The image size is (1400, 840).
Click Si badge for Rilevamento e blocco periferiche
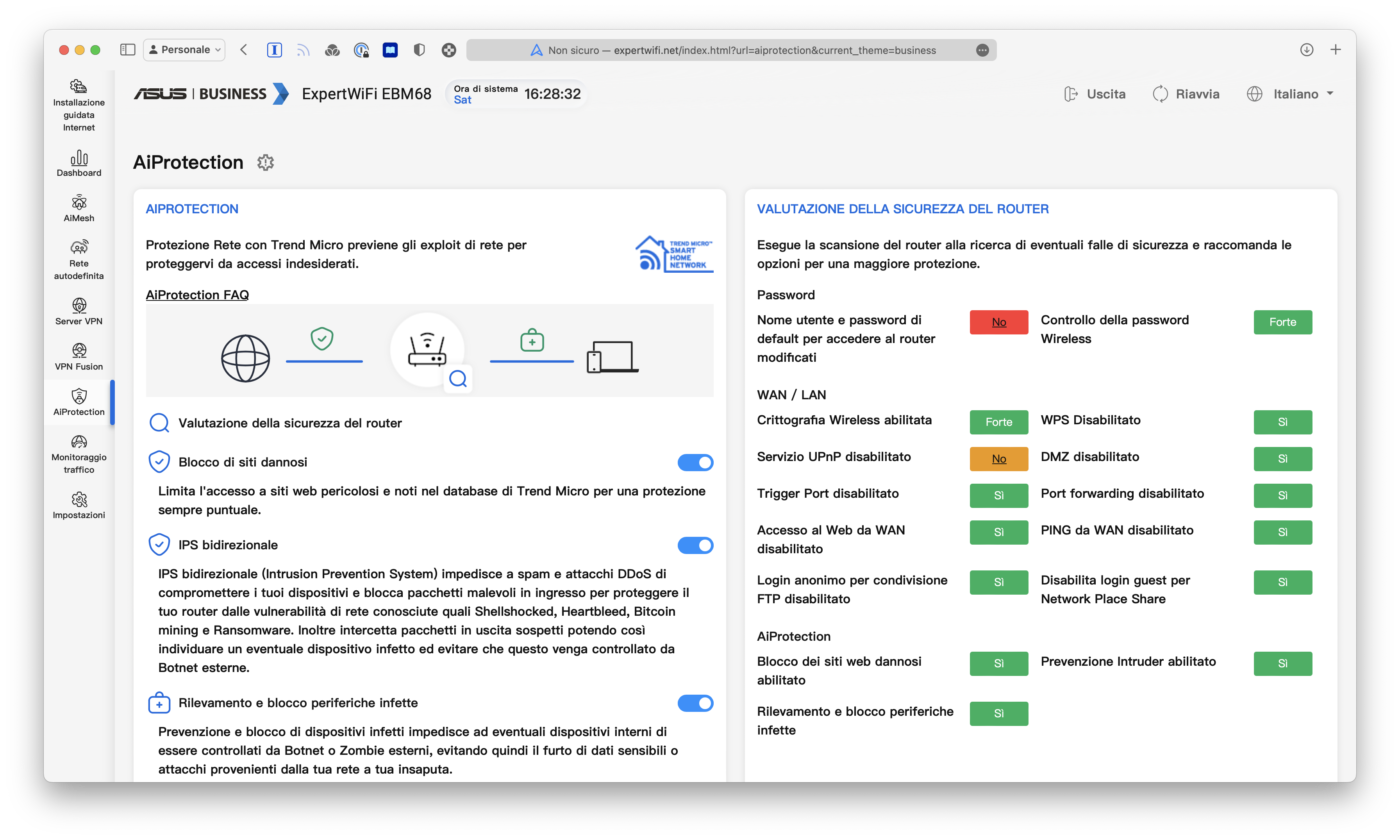[999, 713]
